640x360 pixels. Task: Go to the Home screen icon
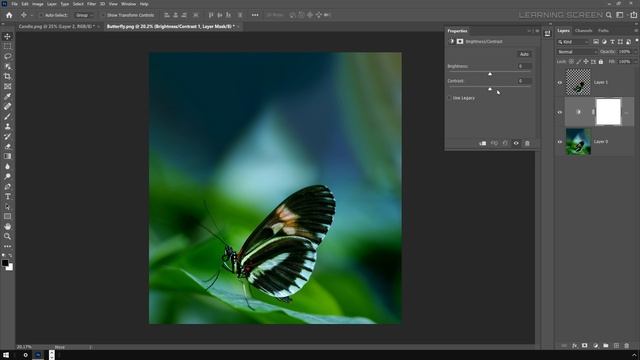click(9, 15)
